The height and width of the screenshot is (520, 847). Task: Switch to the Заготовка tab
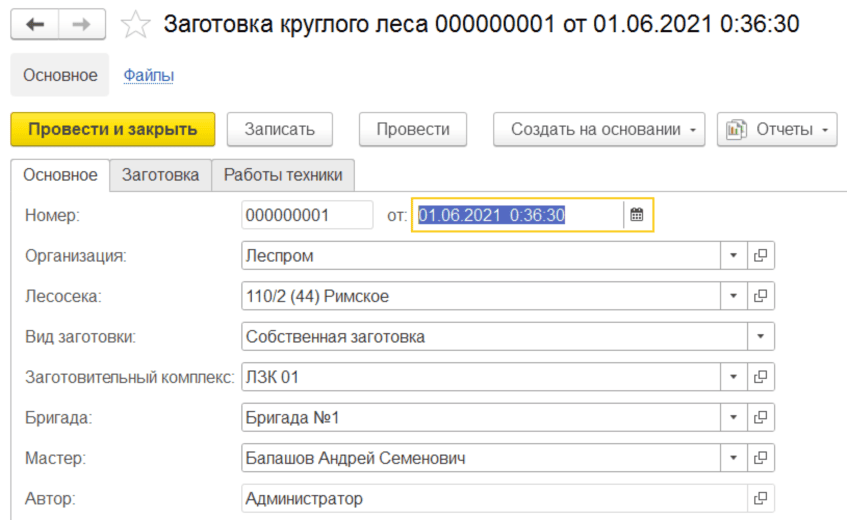coord(160,175)
